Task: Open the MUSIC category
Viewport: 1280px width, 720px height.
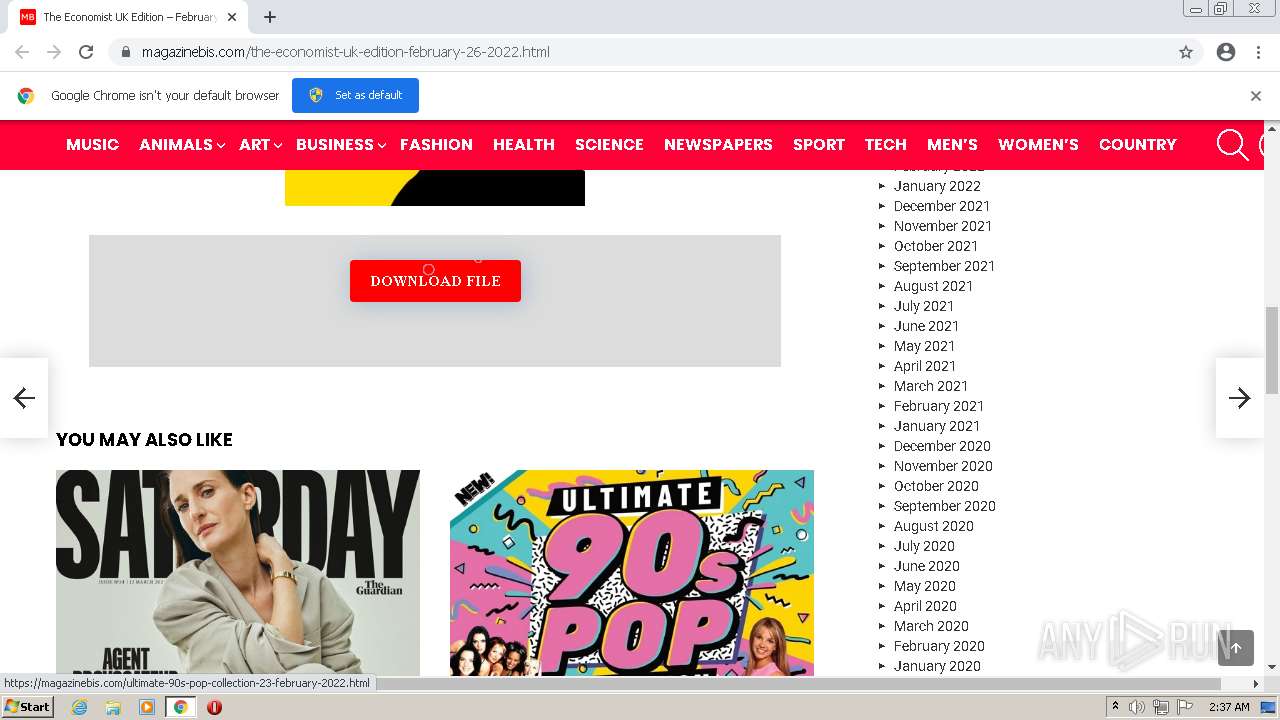Action: [92, 145]
